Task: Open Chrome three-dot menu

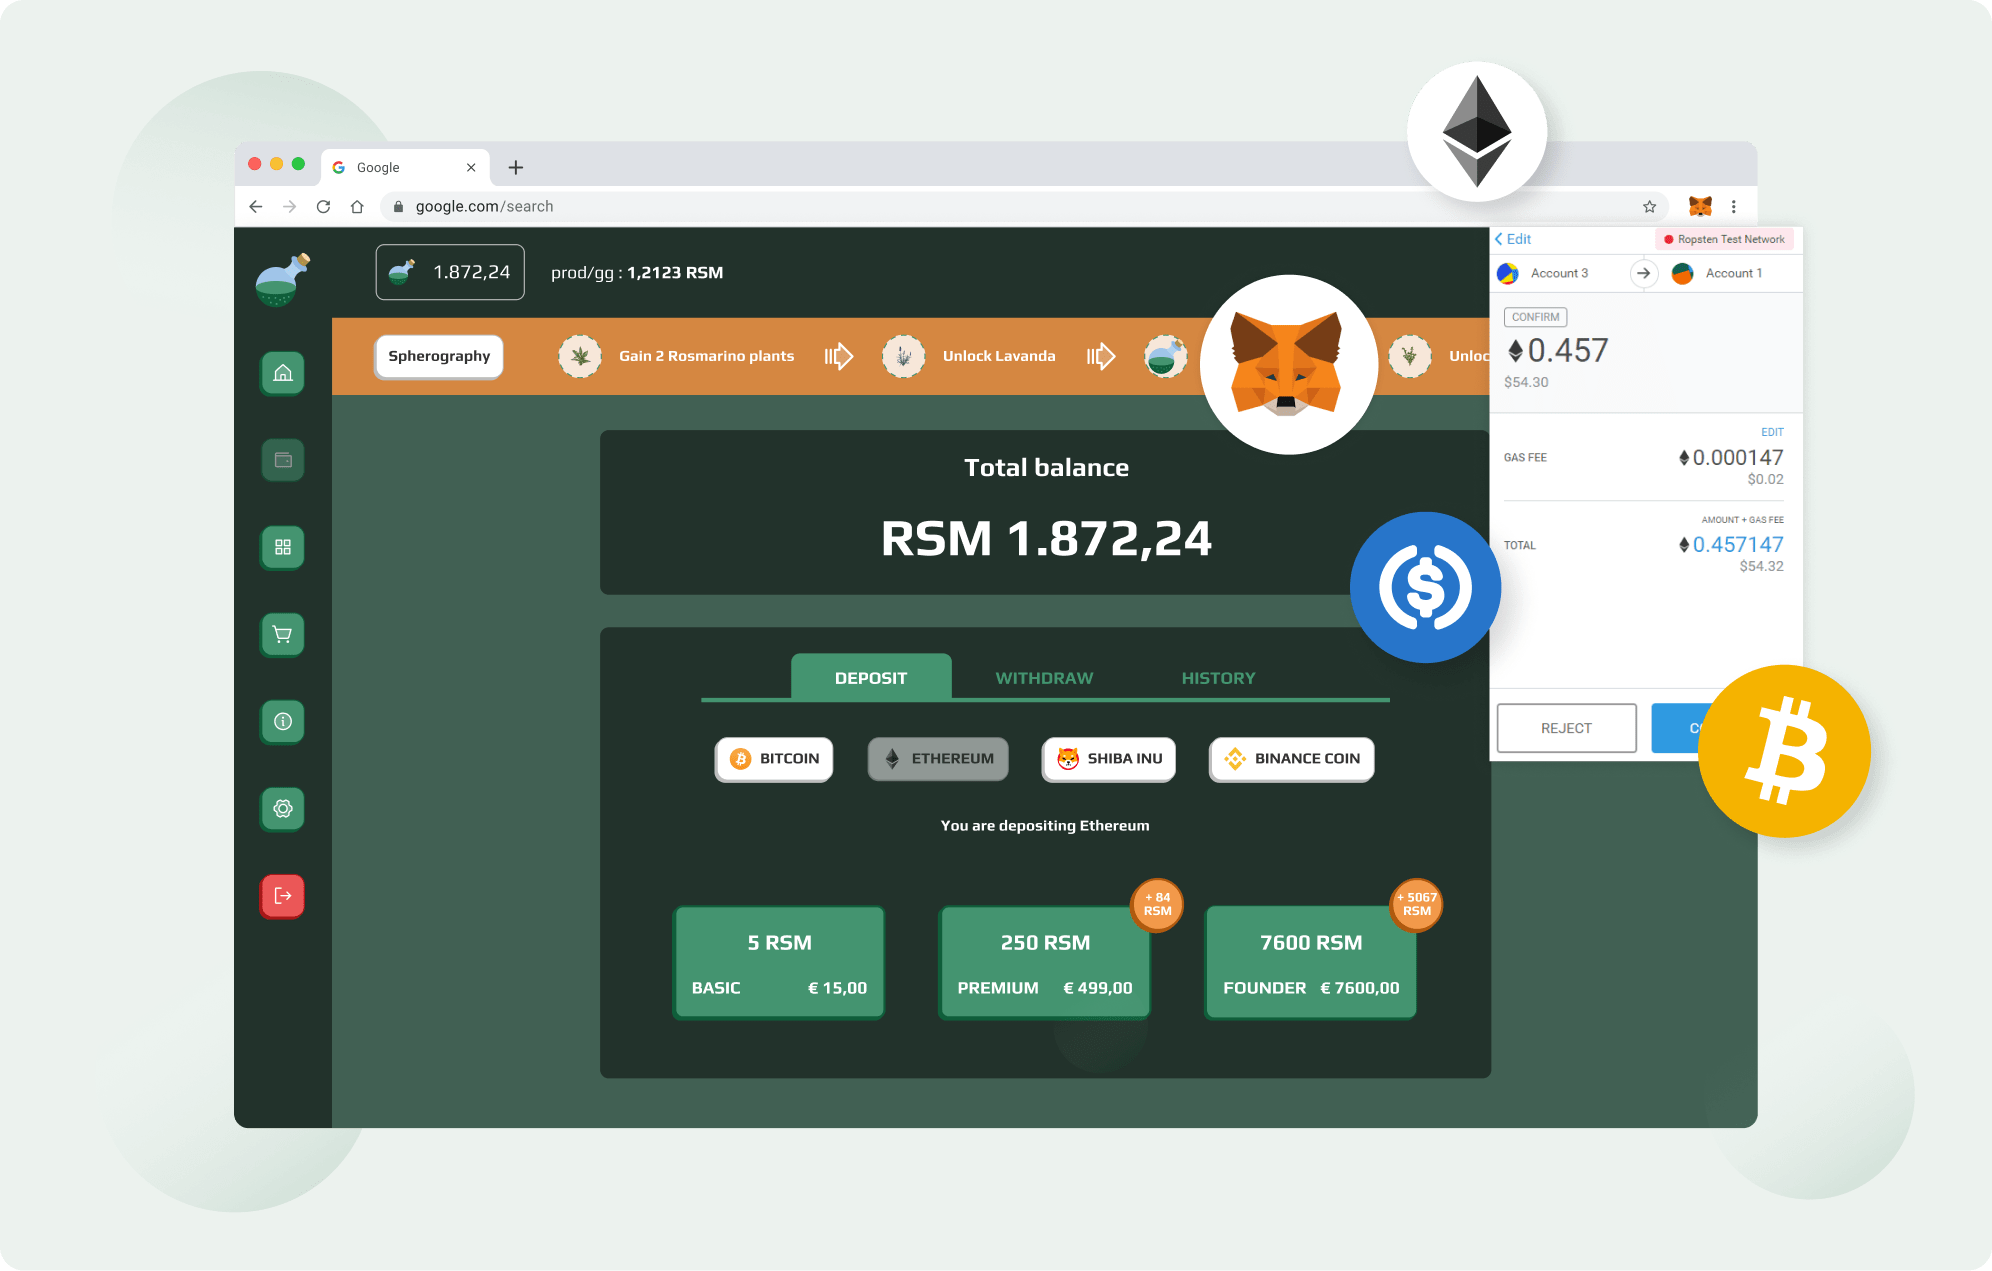Action: pos(1734,207)
